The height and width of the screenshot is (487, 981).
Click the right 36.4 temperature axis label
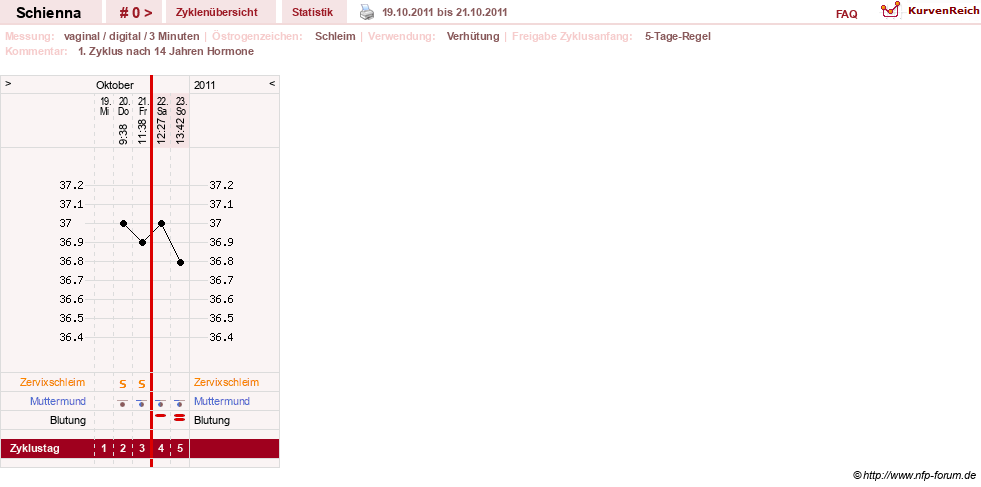tap(221, 337)
